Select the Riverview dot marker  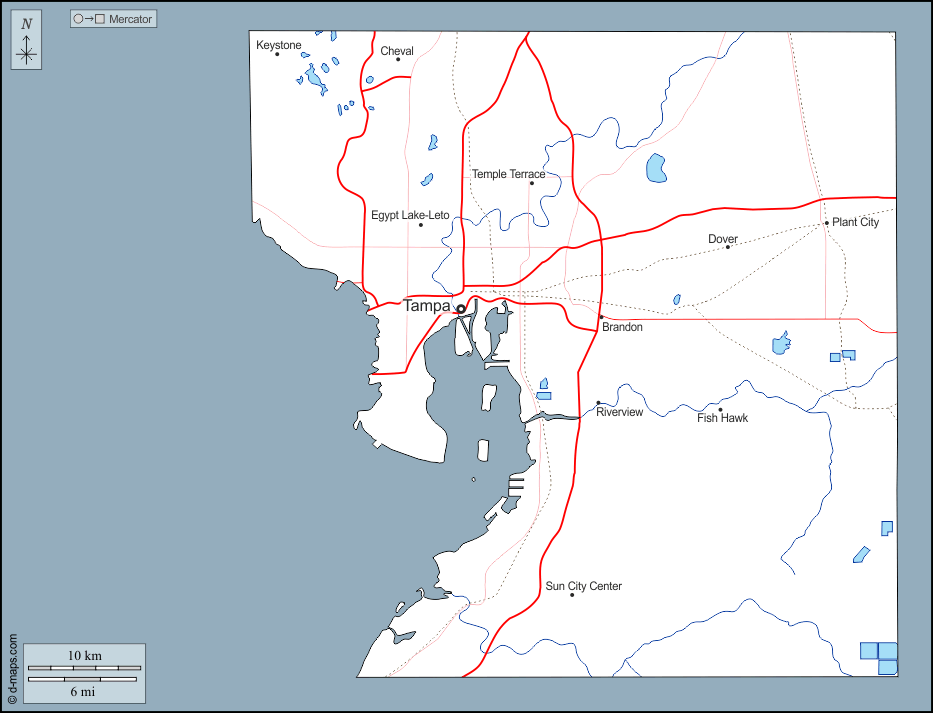[598, 403]
